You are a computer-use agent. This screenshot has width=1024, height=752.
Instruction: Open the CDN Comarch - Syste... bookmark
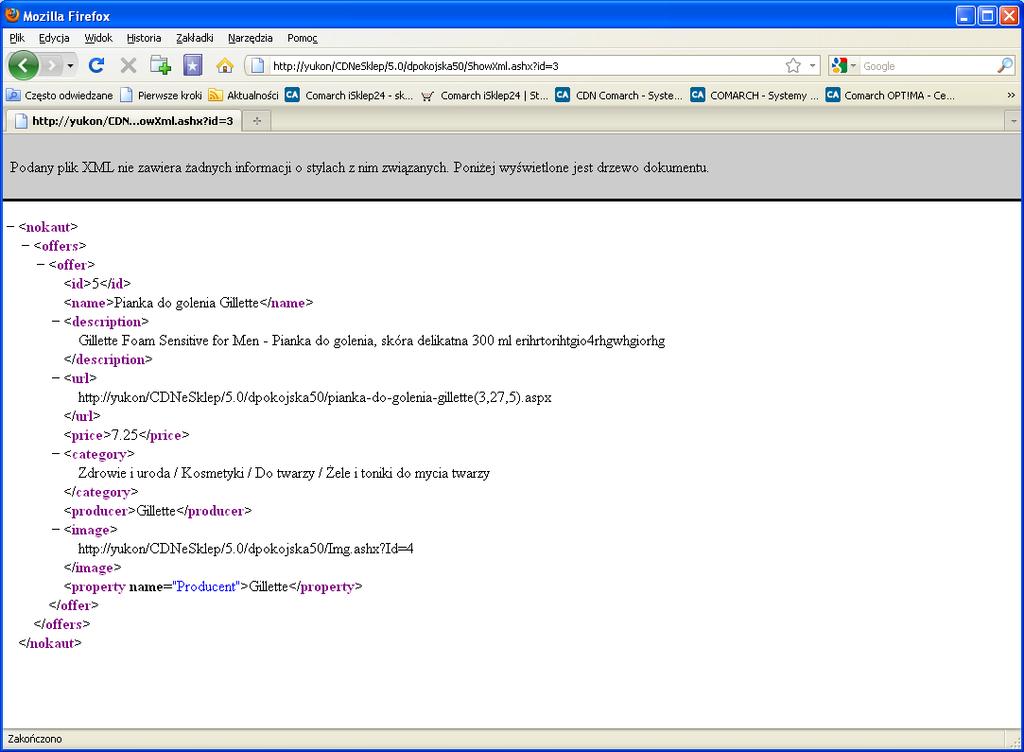point(619,95)
